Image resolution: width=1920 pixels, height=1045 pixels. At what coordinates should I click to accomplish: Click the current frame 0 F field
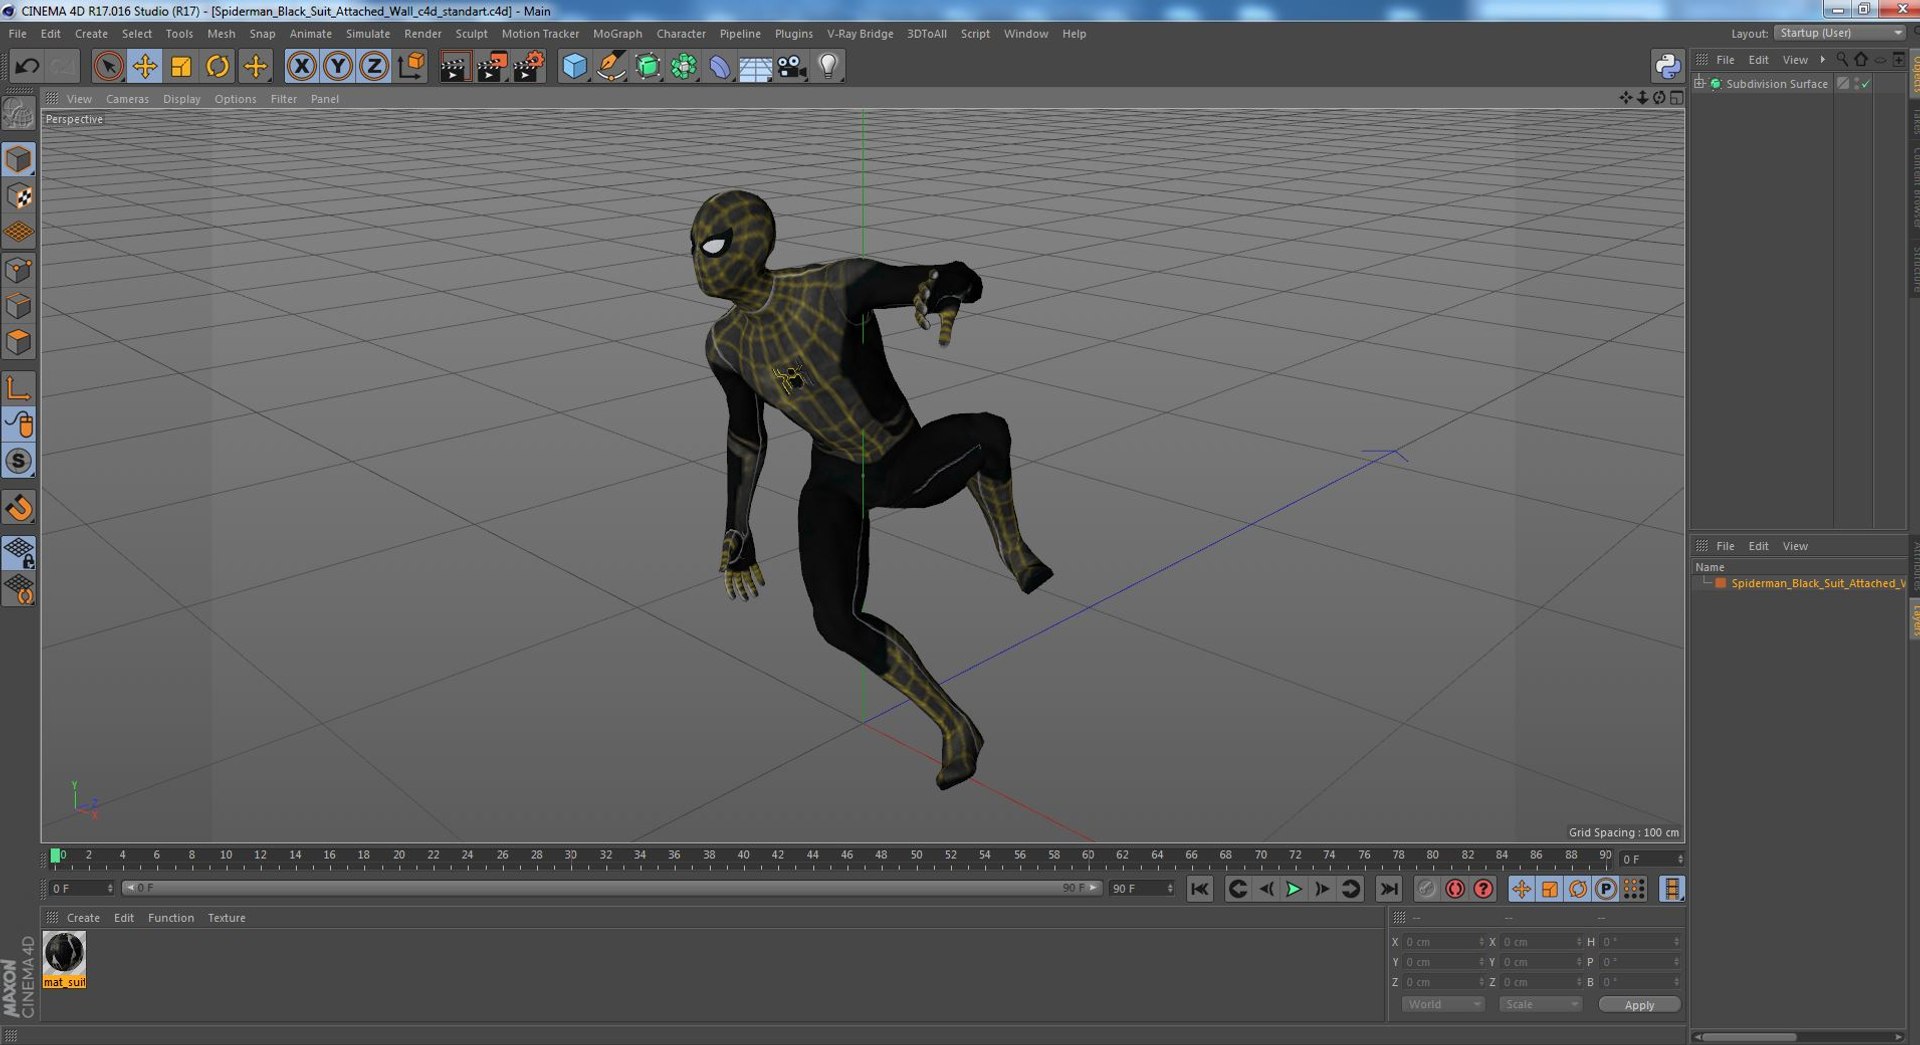click(x=82, y=888)
